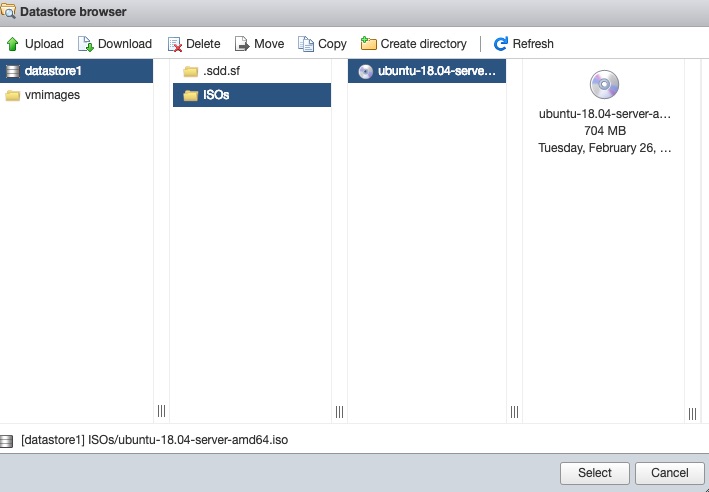Click the Refresh toolbar label
This screenshot has width=709, height=492.
tap(533, 44)
